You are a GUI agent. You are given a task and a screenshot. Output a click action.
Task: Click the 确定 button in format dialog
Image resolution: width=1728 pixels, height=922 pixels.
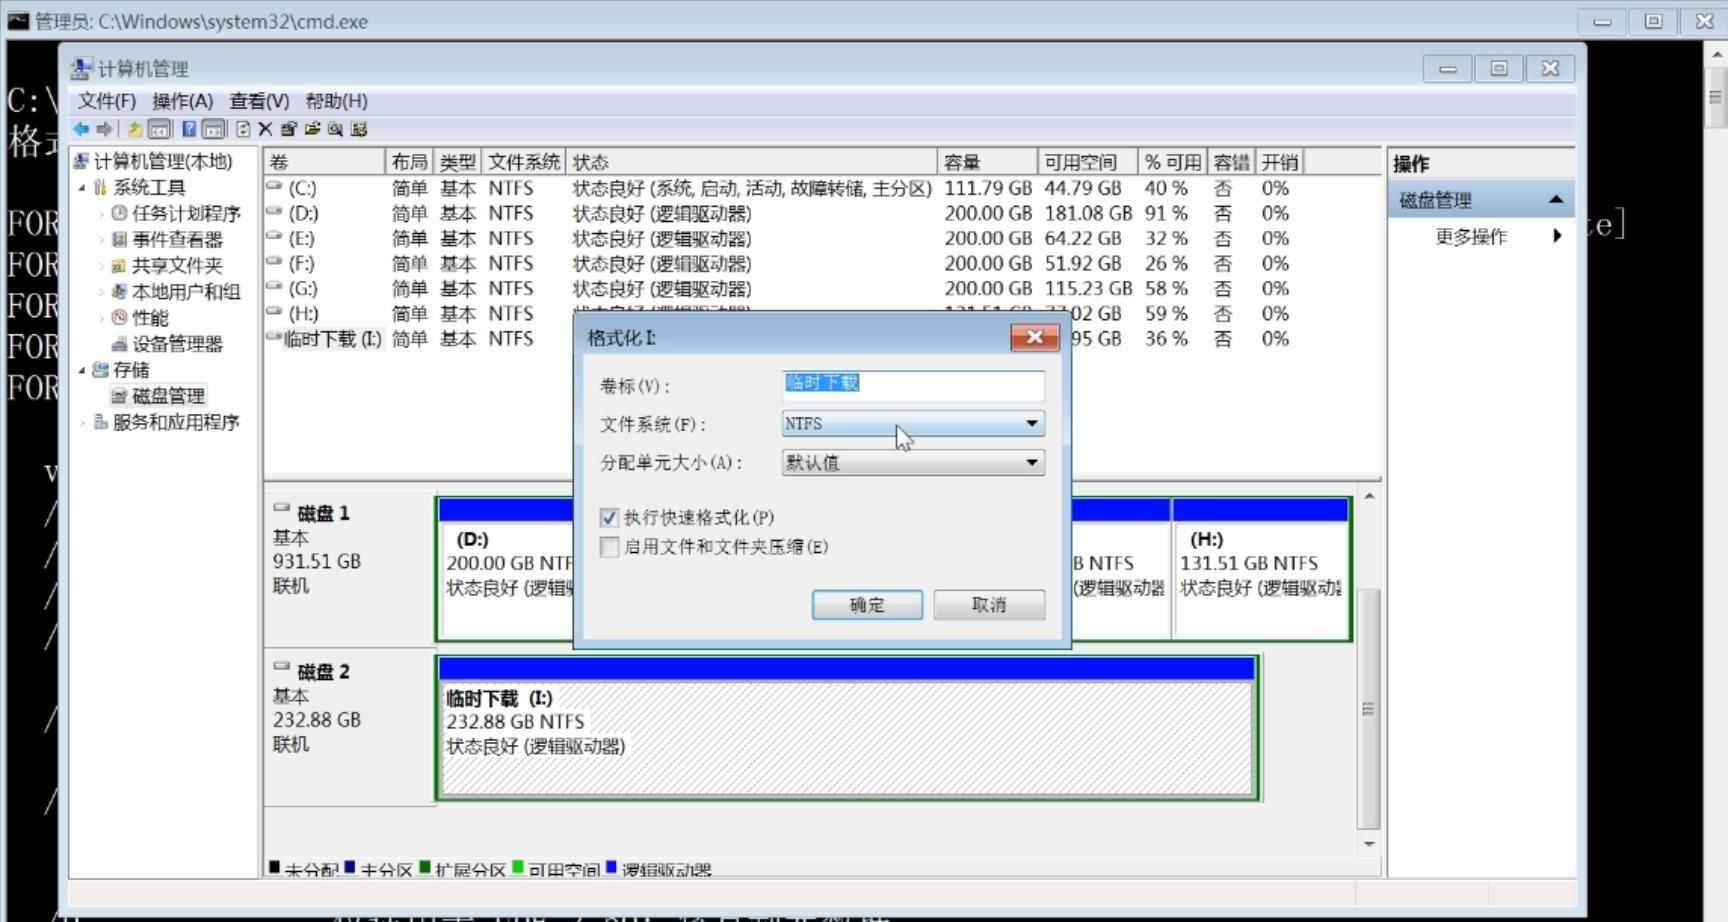click(866, 604)
